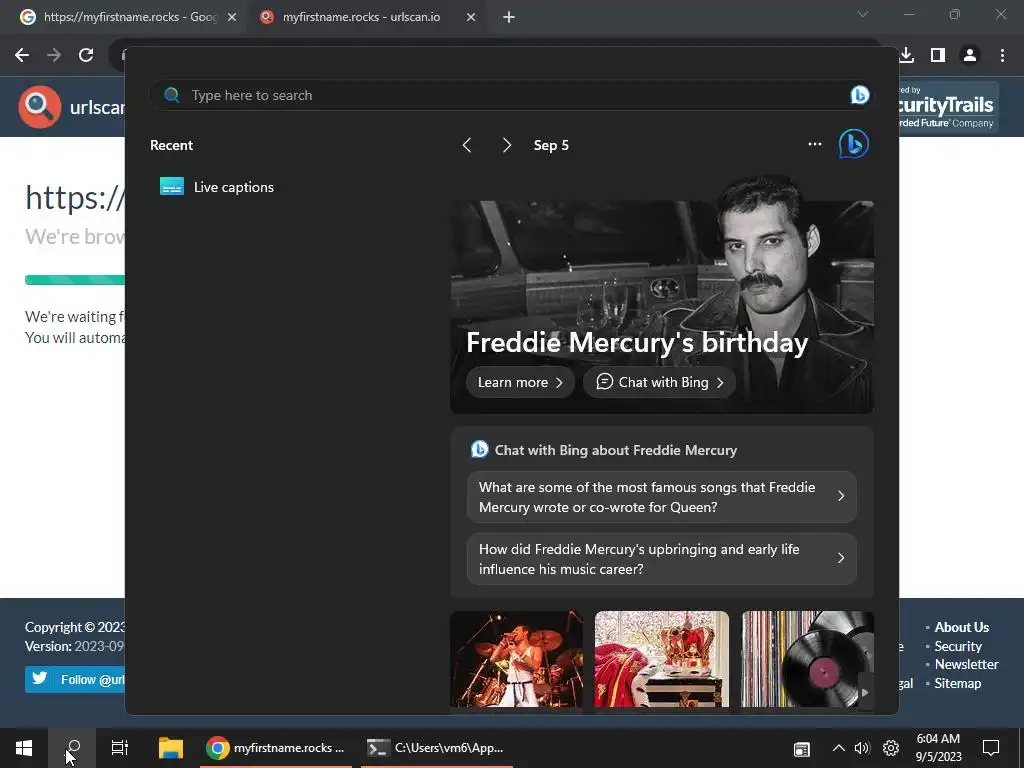
Task: Ask how upbringing influenced his music career
Action: pyautogui.click(x=662, y=559)
